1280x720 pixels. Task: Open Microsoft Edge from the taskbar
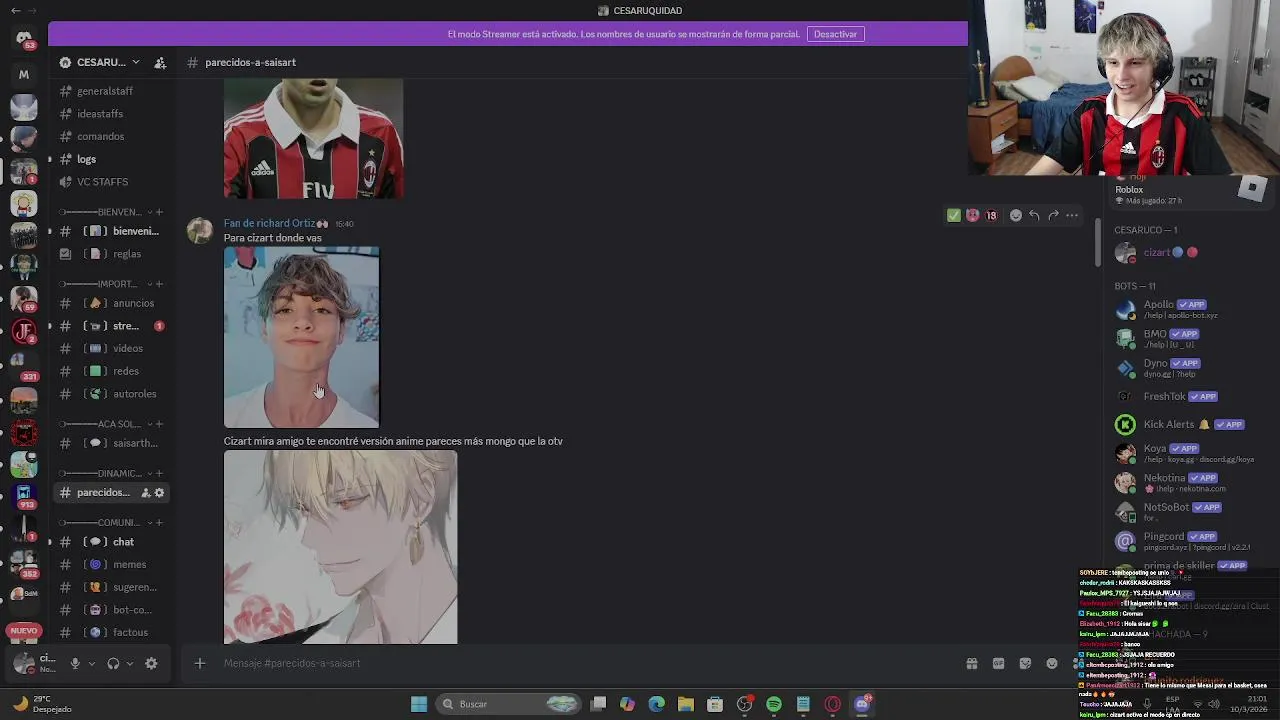657,704
